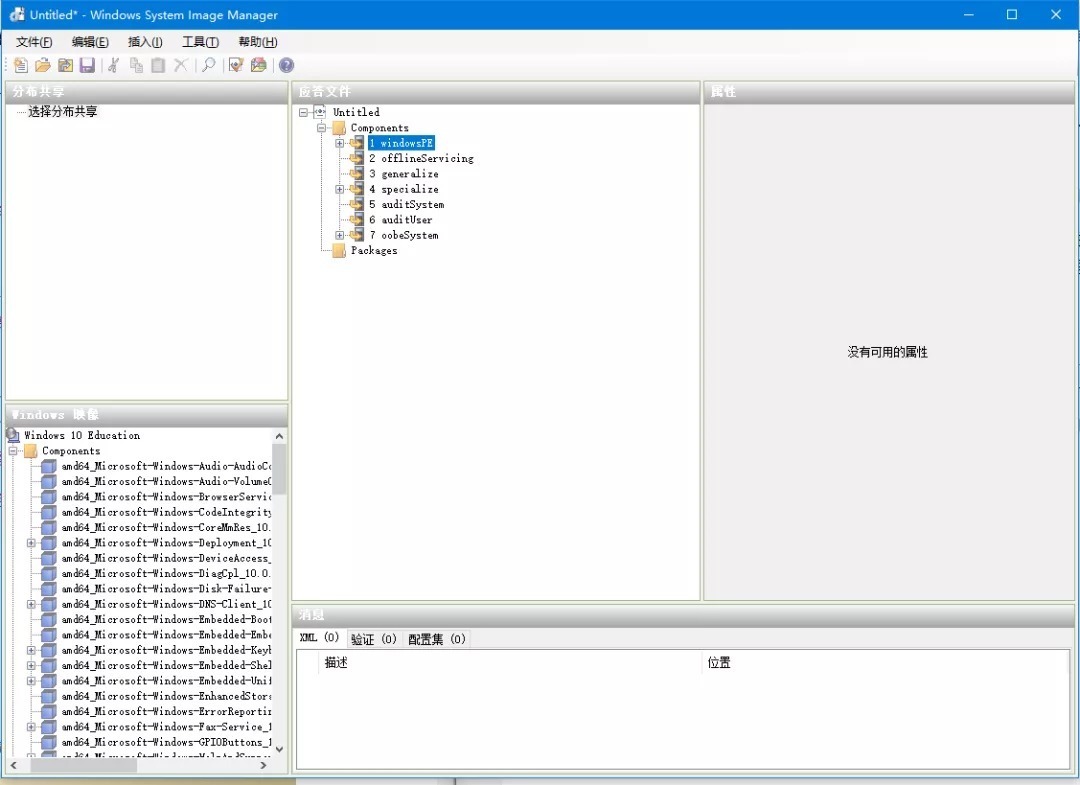The height and width of the screenshot is (785, 1080).
Task: Save the answer file with floppy icon
Action: (x=87, y=65)
